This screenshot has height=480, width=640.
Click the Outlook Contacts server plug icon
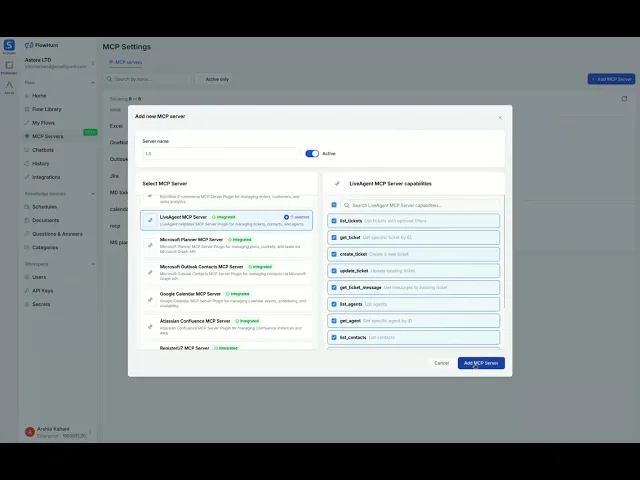coord(150,272)
